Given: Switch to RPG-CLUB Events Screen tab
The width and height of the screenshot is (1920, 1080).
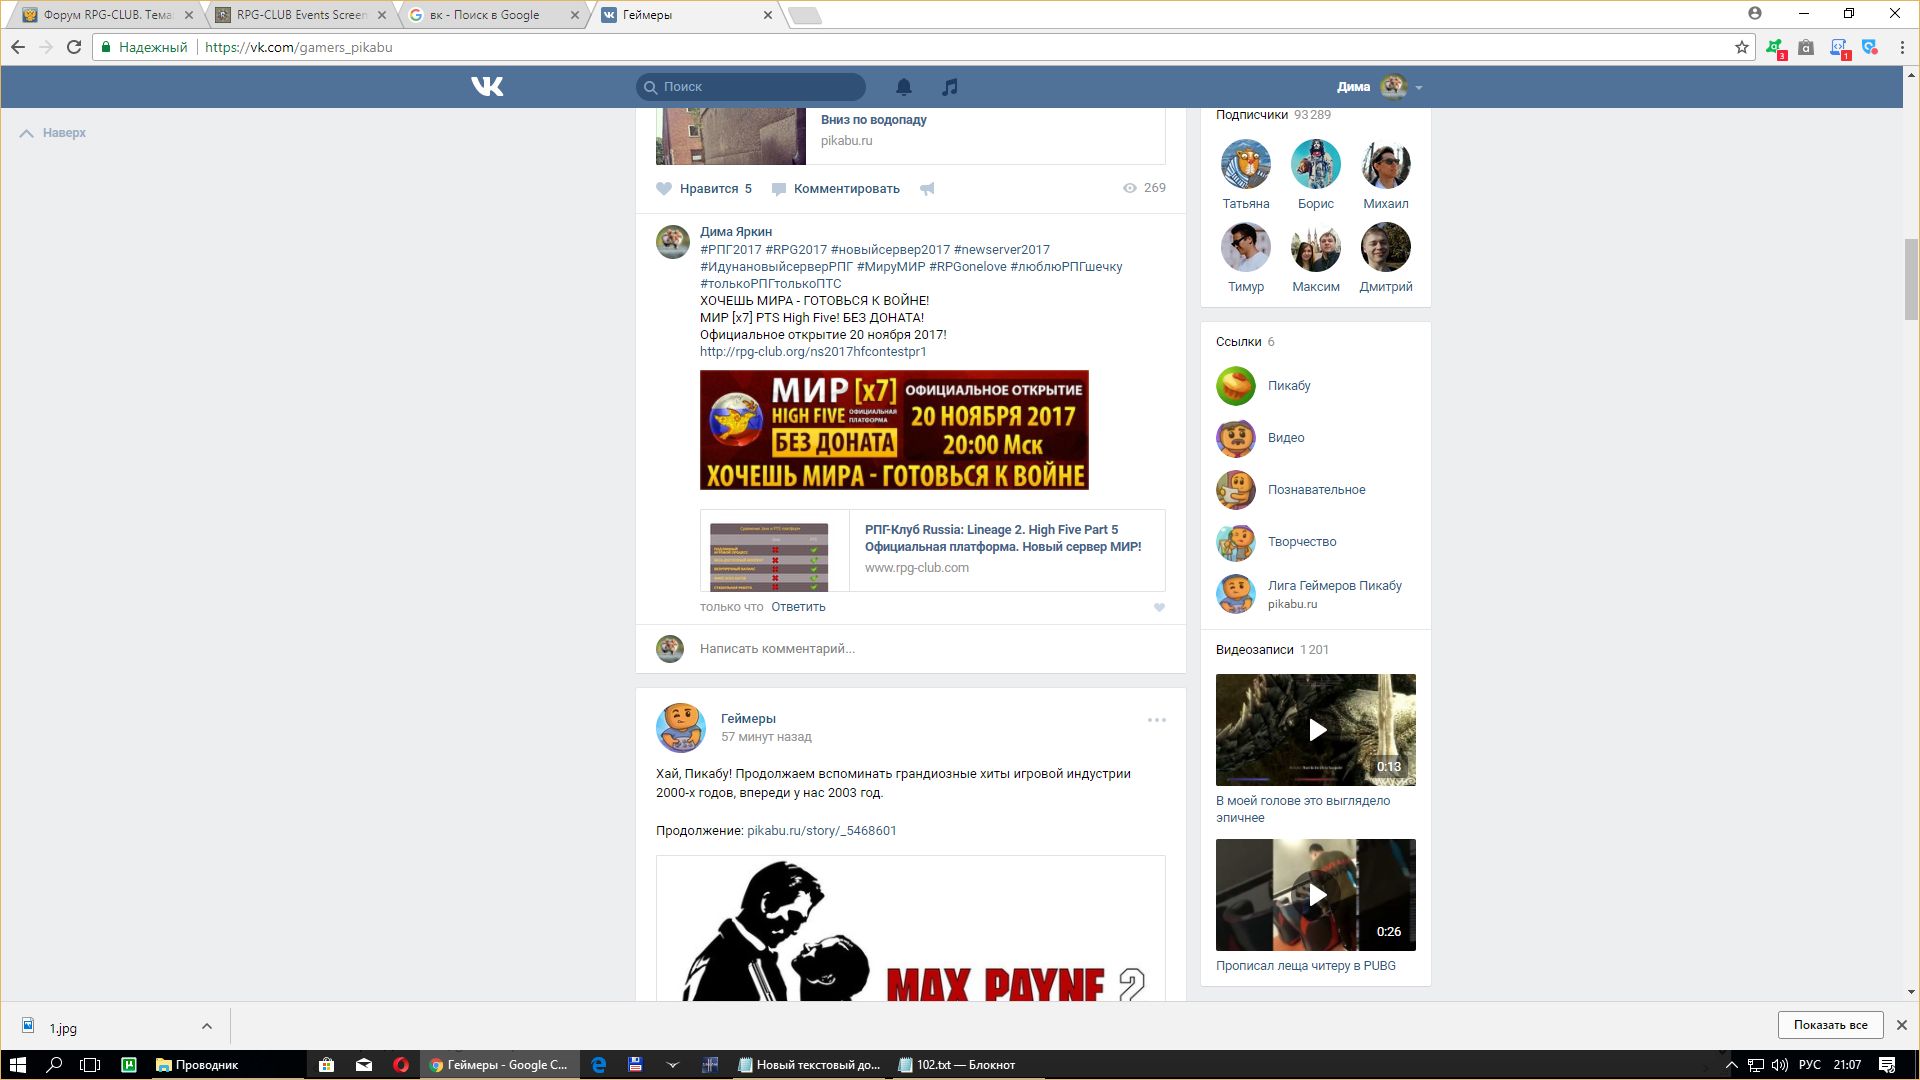Looking at the screenshot, I should [300, 15].
